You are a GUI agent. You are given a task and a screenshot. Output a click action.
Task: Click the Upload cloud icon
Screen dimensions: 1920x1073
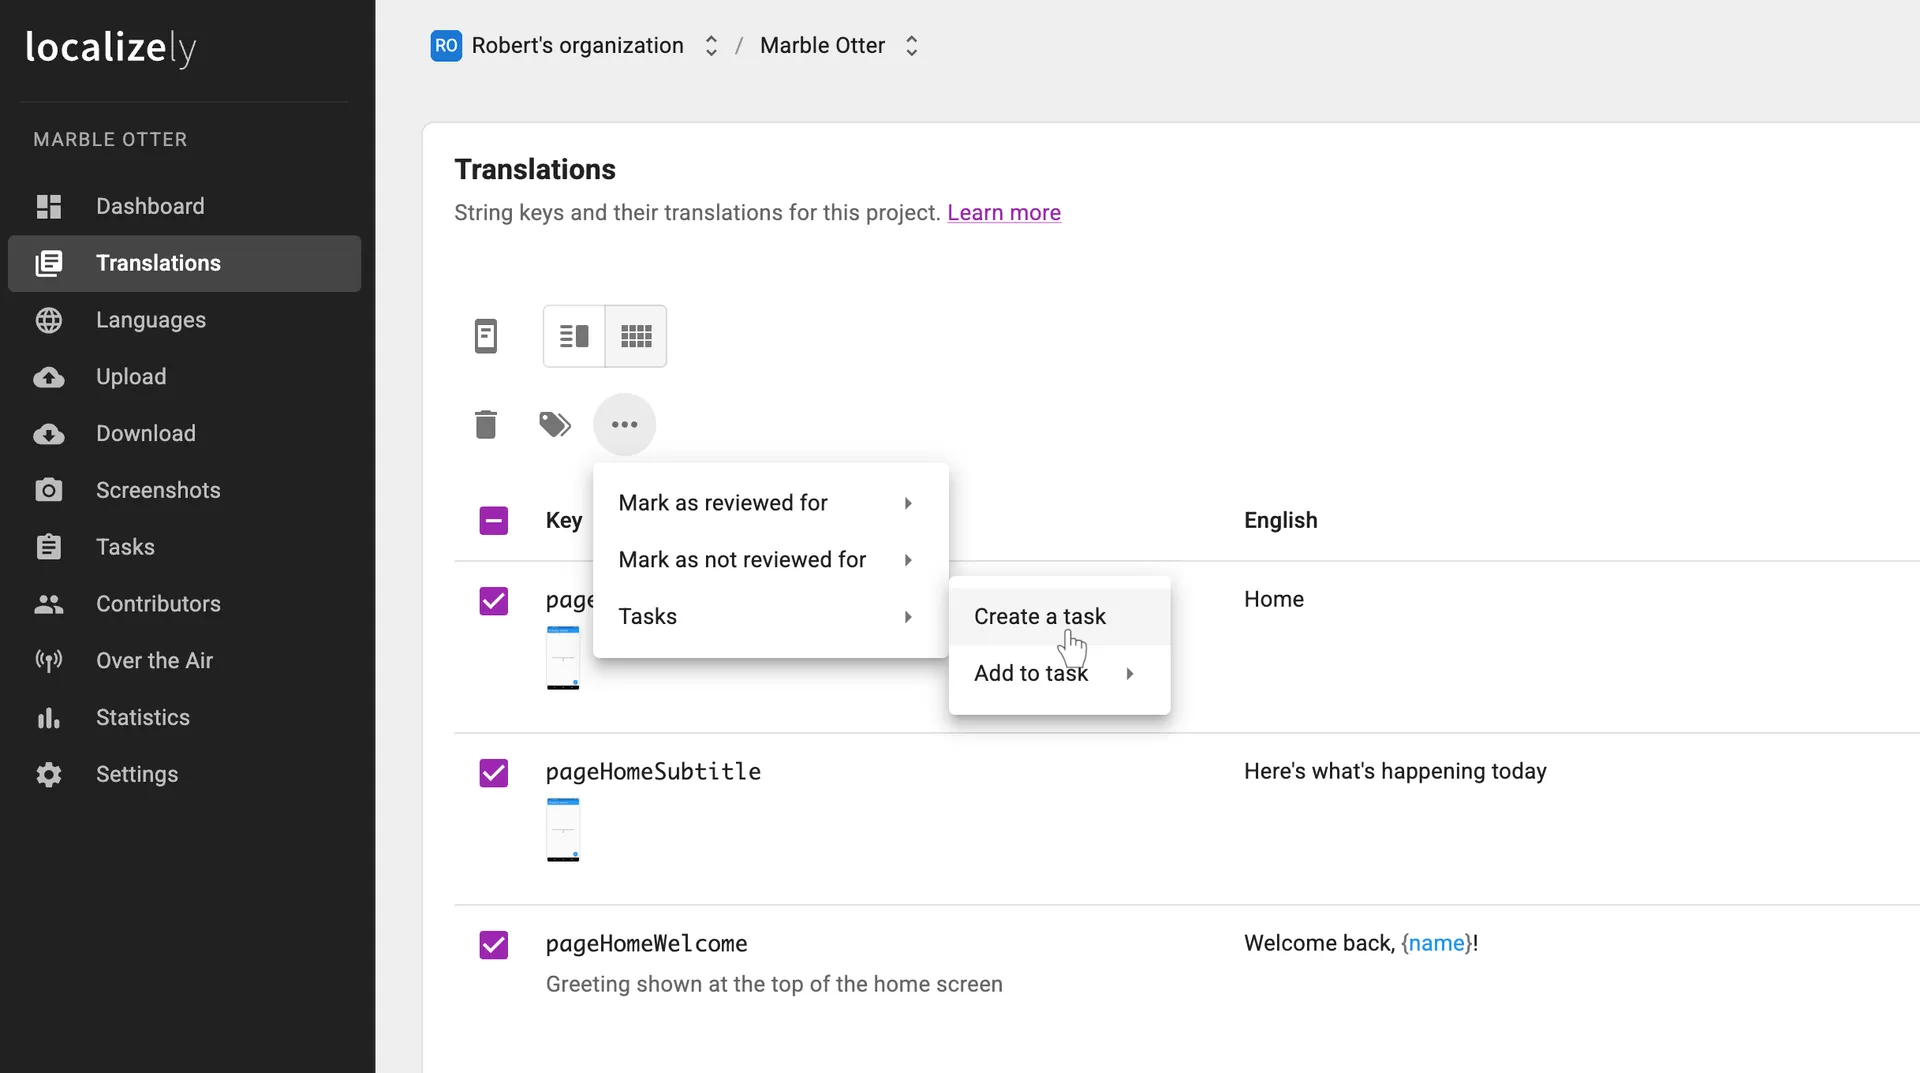[49, 377]
